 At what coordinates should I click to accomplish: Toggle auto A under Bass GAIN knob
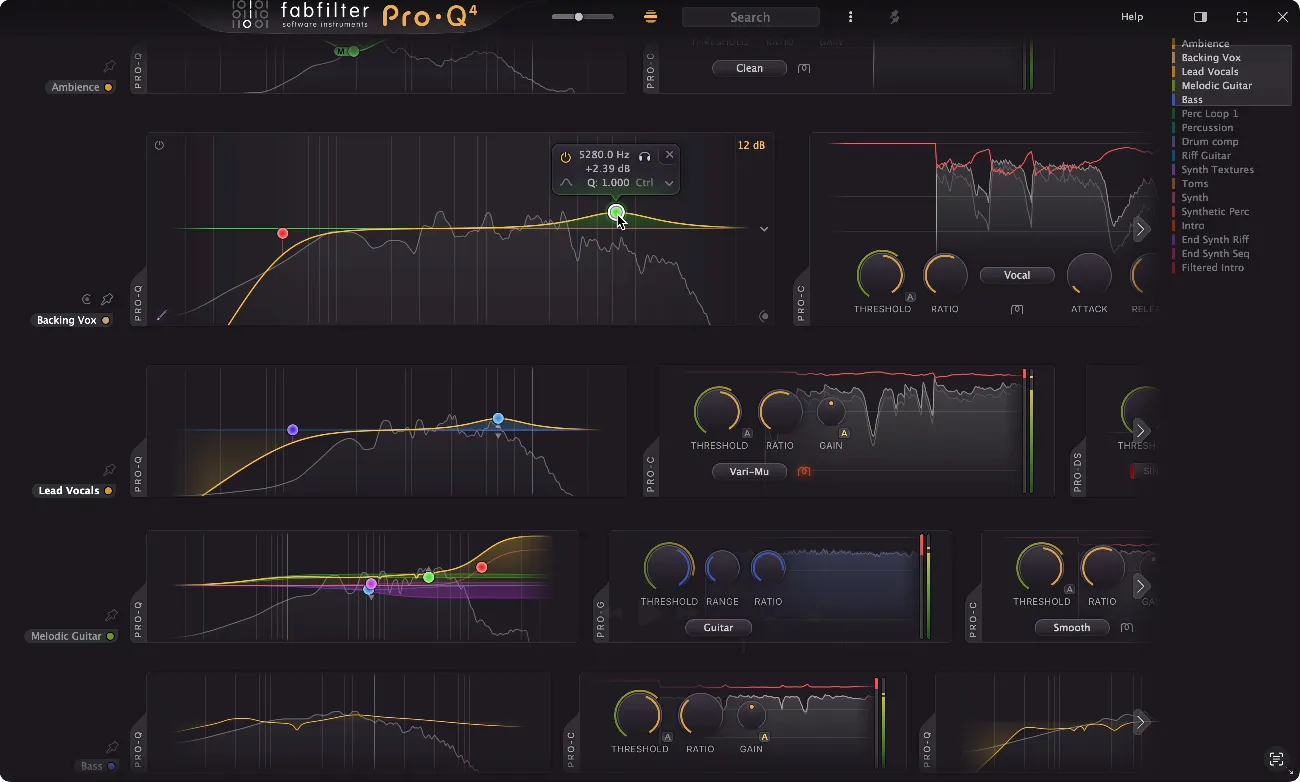(764, 737)
